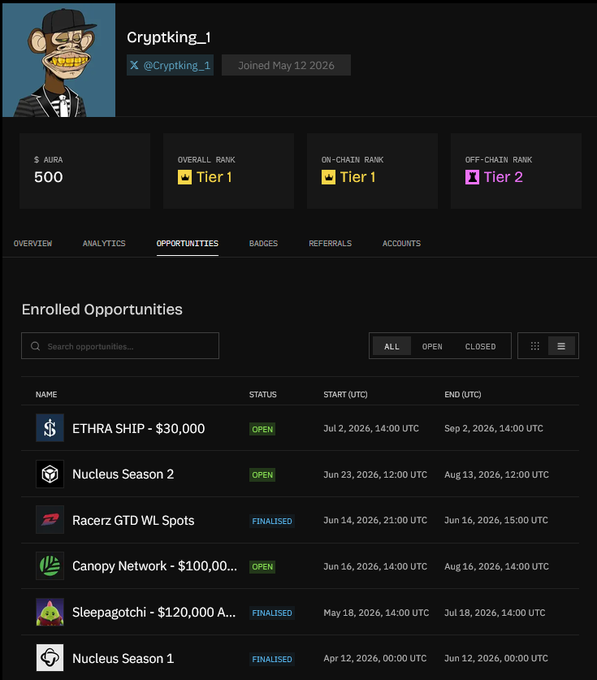Screen dimensions: 597x680
Task: Click the Canopy Network leaf icon
Action: [x=50, y=566]
